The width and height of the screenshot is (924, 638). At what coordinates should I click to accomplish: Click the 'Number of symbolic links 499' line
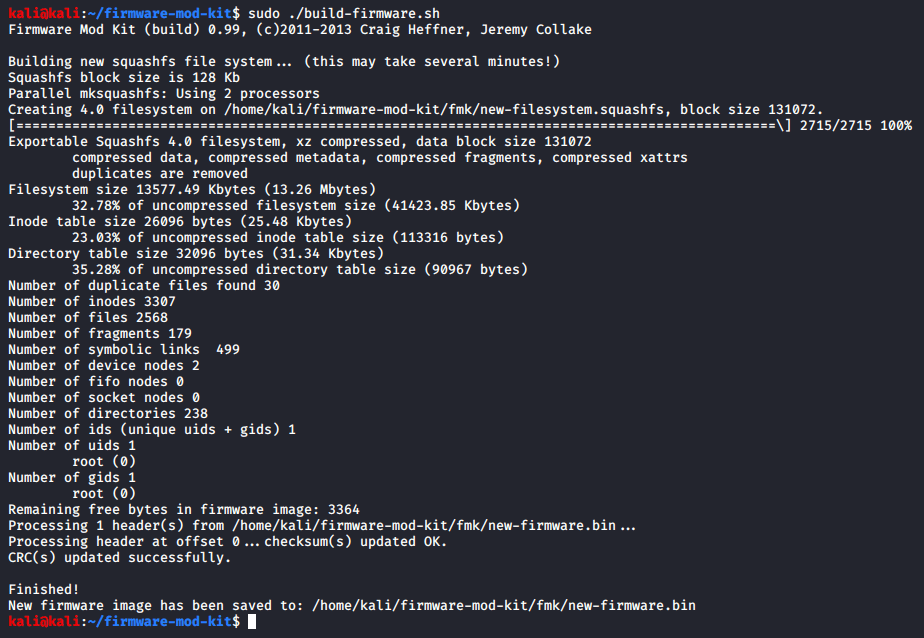point(124,349)
